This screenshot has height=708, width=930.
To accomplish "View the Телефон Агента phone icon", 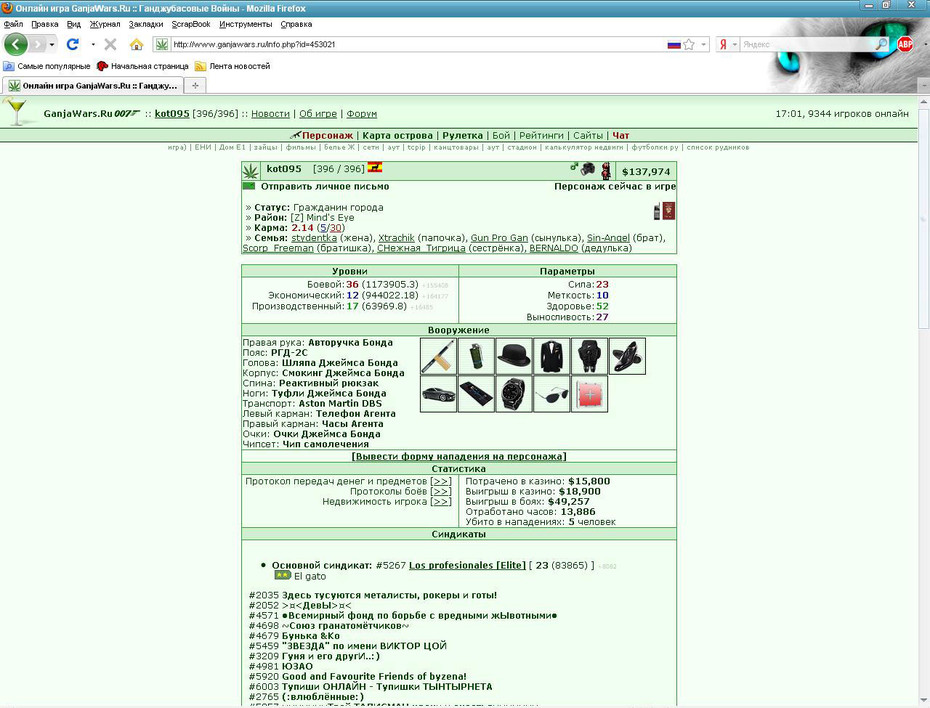I will coord(476,394).
